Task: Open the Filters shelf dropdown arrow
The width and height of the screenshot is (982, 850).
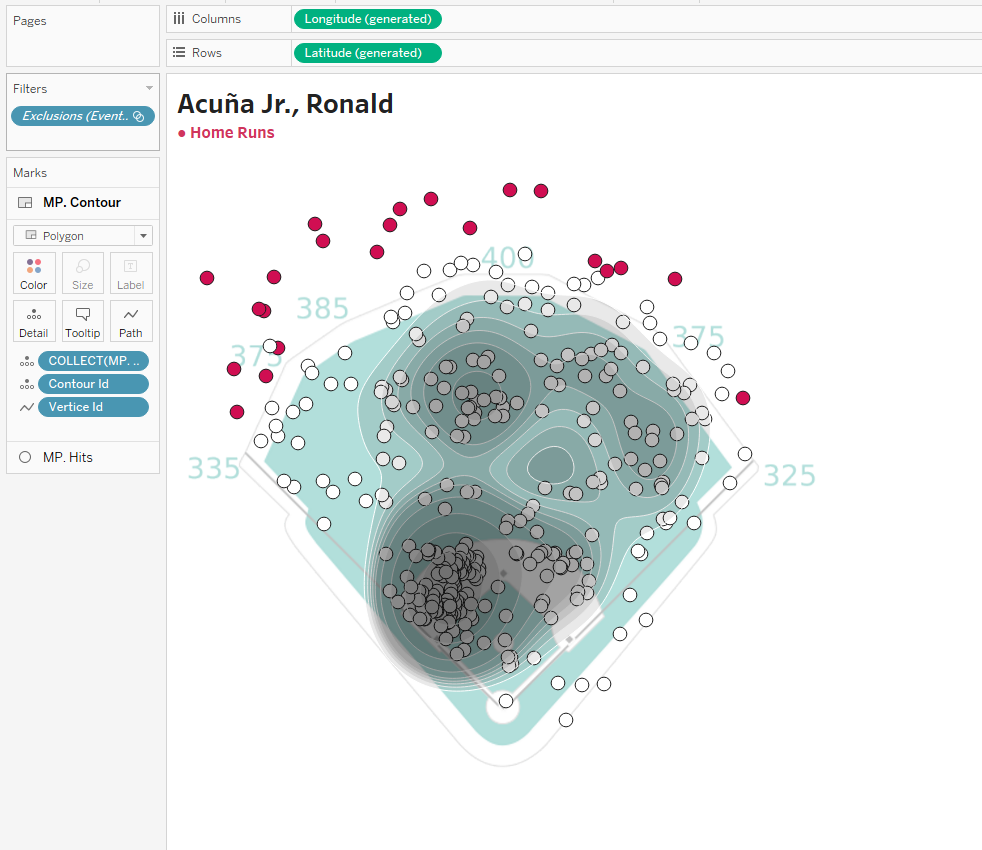Action: pos(149,89)
